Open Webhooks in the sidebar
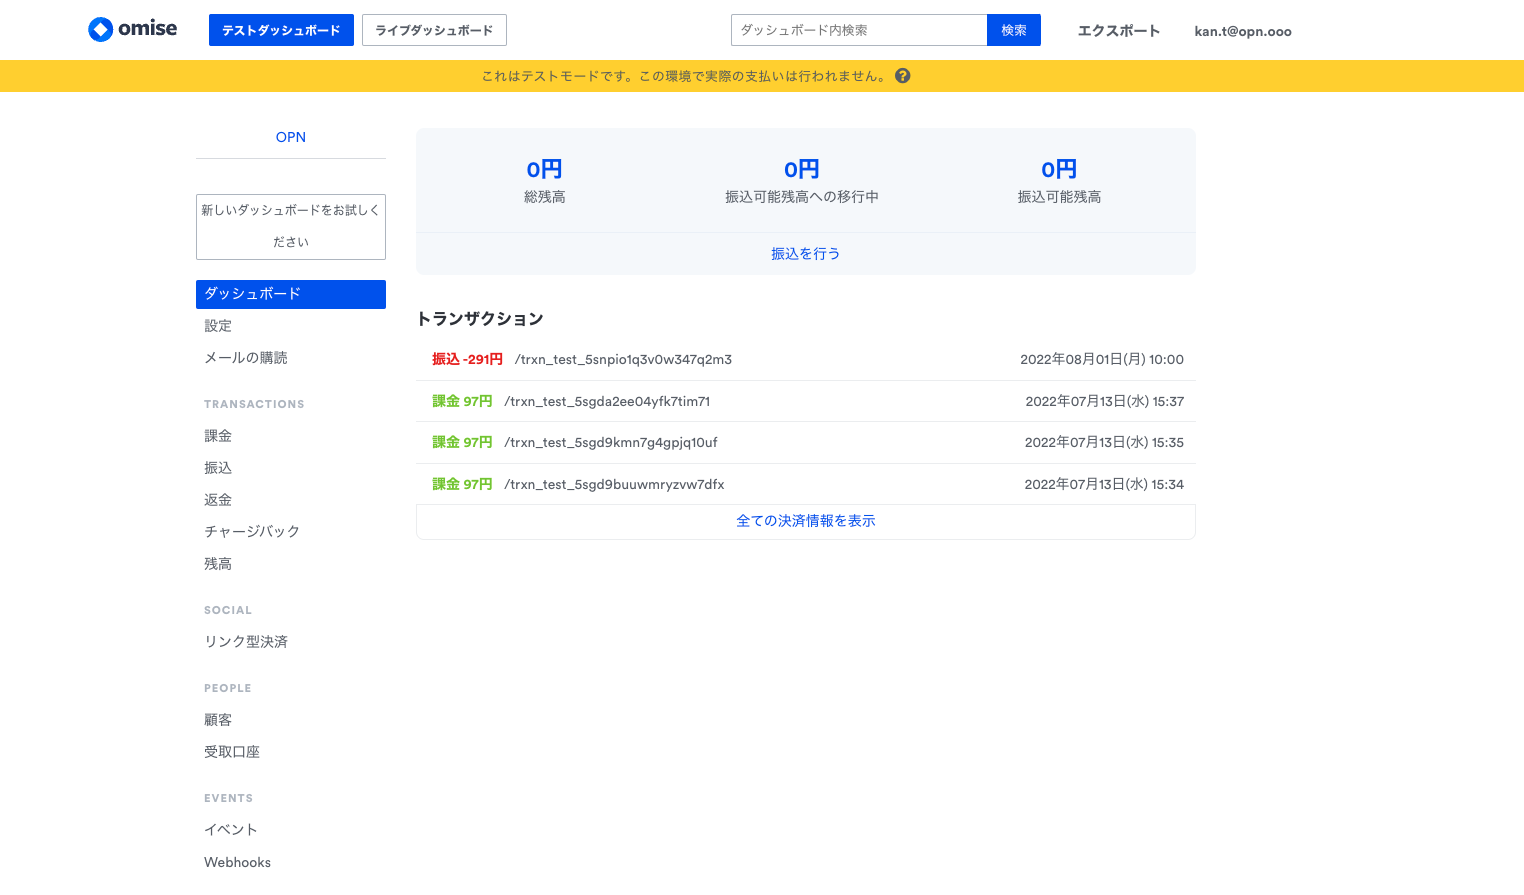Image resolution: width=1524 pixels, height=895 pixels. click(x=237, y=862)
